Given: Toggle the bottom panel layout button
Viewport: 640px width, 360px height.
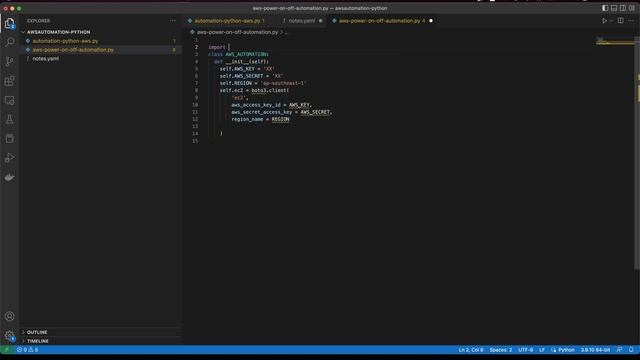Looking at the screenshot, I should (x=614, y=8).
